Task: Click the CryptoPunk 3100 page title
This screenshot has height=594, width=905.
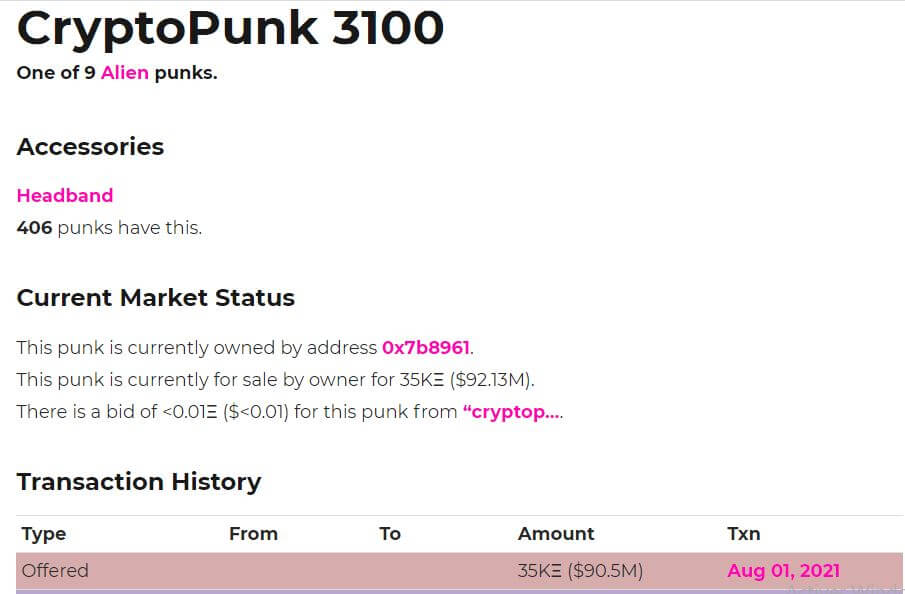Action: 229,28
